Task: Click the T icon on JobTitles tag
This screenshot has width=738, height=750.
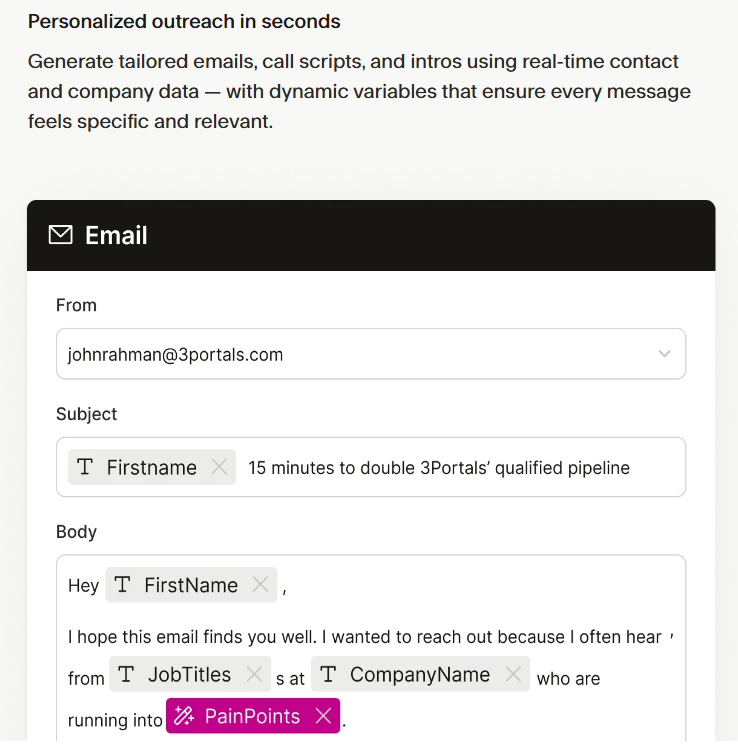Action: point(126,674)
